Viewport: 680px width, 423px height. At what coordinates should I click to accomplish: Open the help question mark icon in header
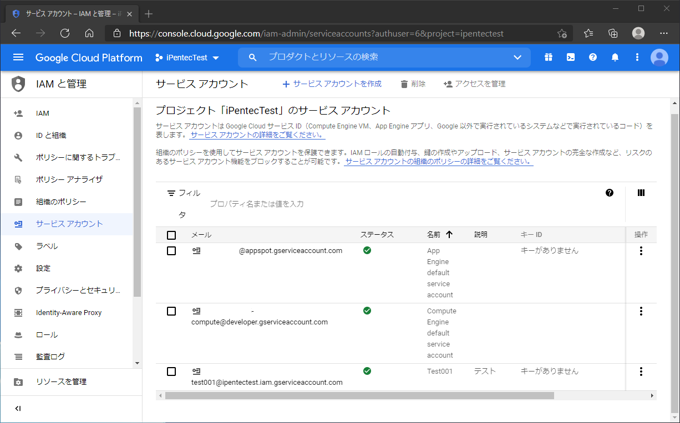593,57
